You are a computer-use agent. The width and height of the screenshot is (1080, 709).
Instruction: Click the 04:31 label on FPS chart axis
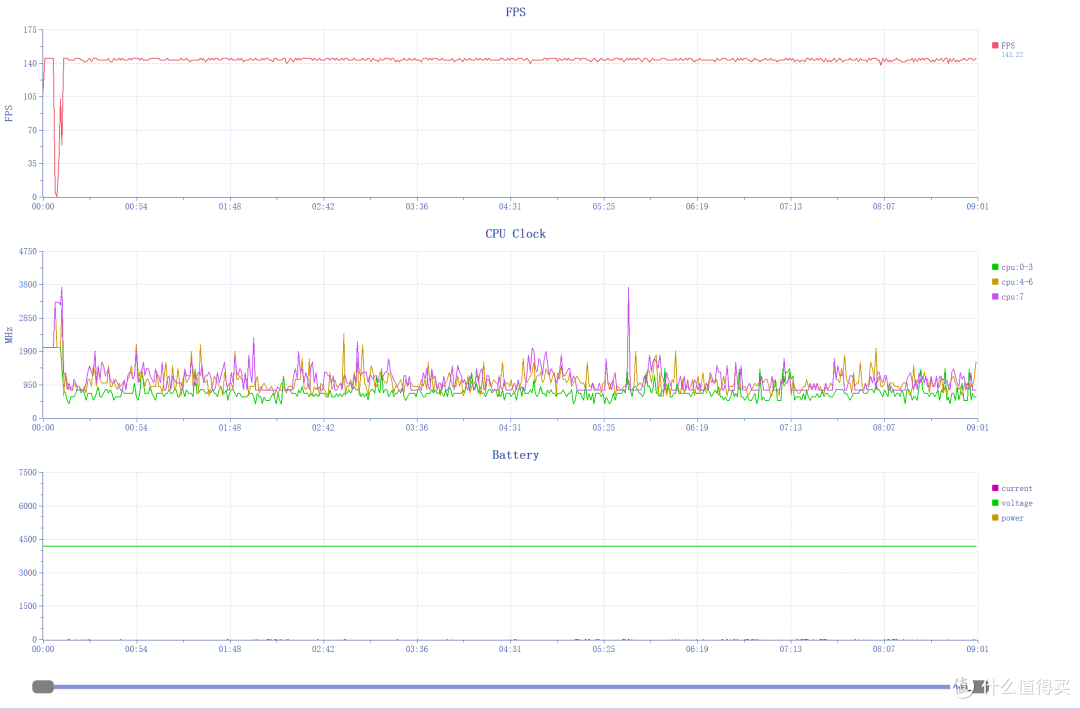click(510, 207)
